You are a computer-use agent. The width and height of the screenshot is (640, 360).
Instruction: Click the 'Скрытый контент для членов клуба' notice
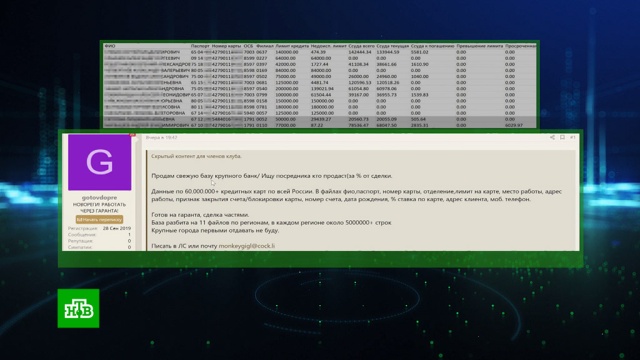[x=196, y=156]
